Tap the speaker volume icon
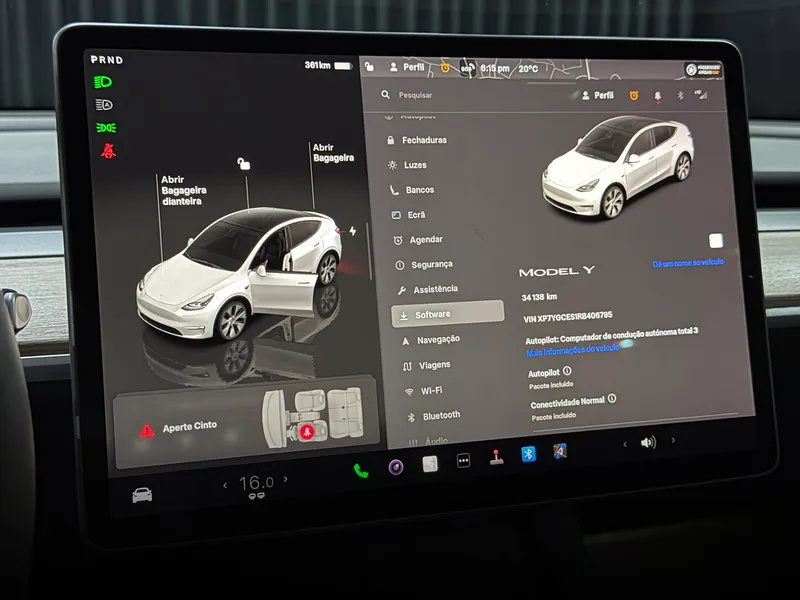800x600 pixels. point(648,442)
